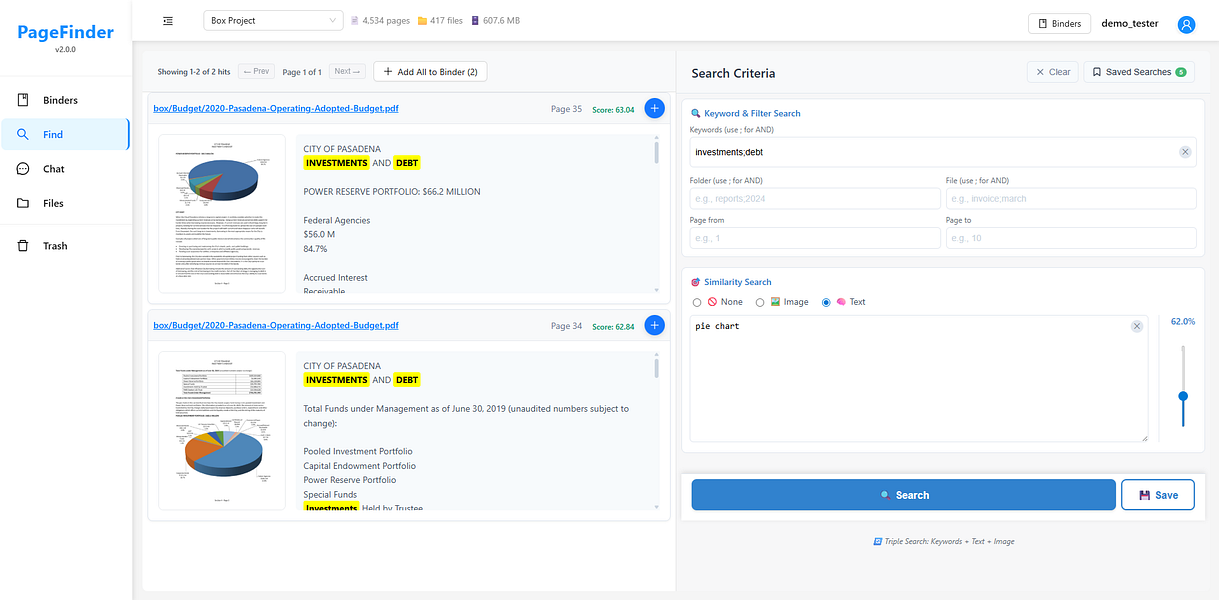Viewport: 1219px width, 600px height.
Task: Click the Prev page button
Action: [256, 72]
